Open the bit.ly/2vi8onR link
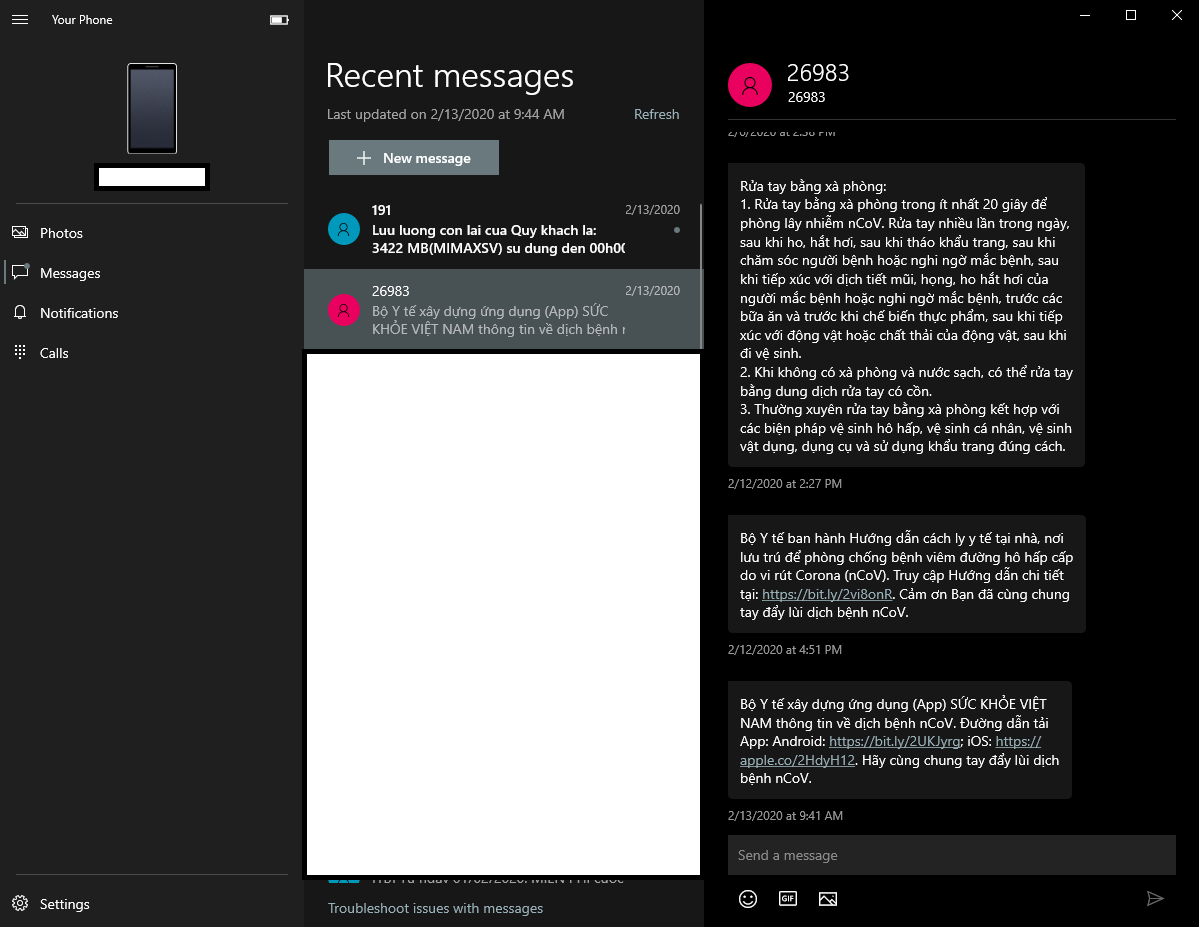The image size is (1199, 927). (x=827, y=594)
